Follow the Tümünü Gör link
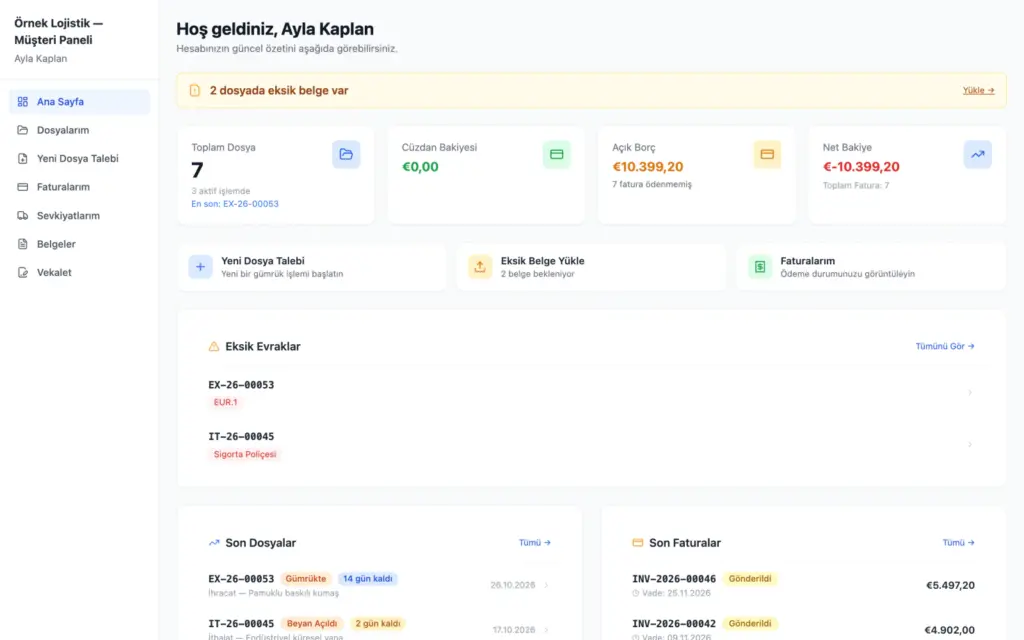This screenshot has width=1024, height=640. [945, 347]
